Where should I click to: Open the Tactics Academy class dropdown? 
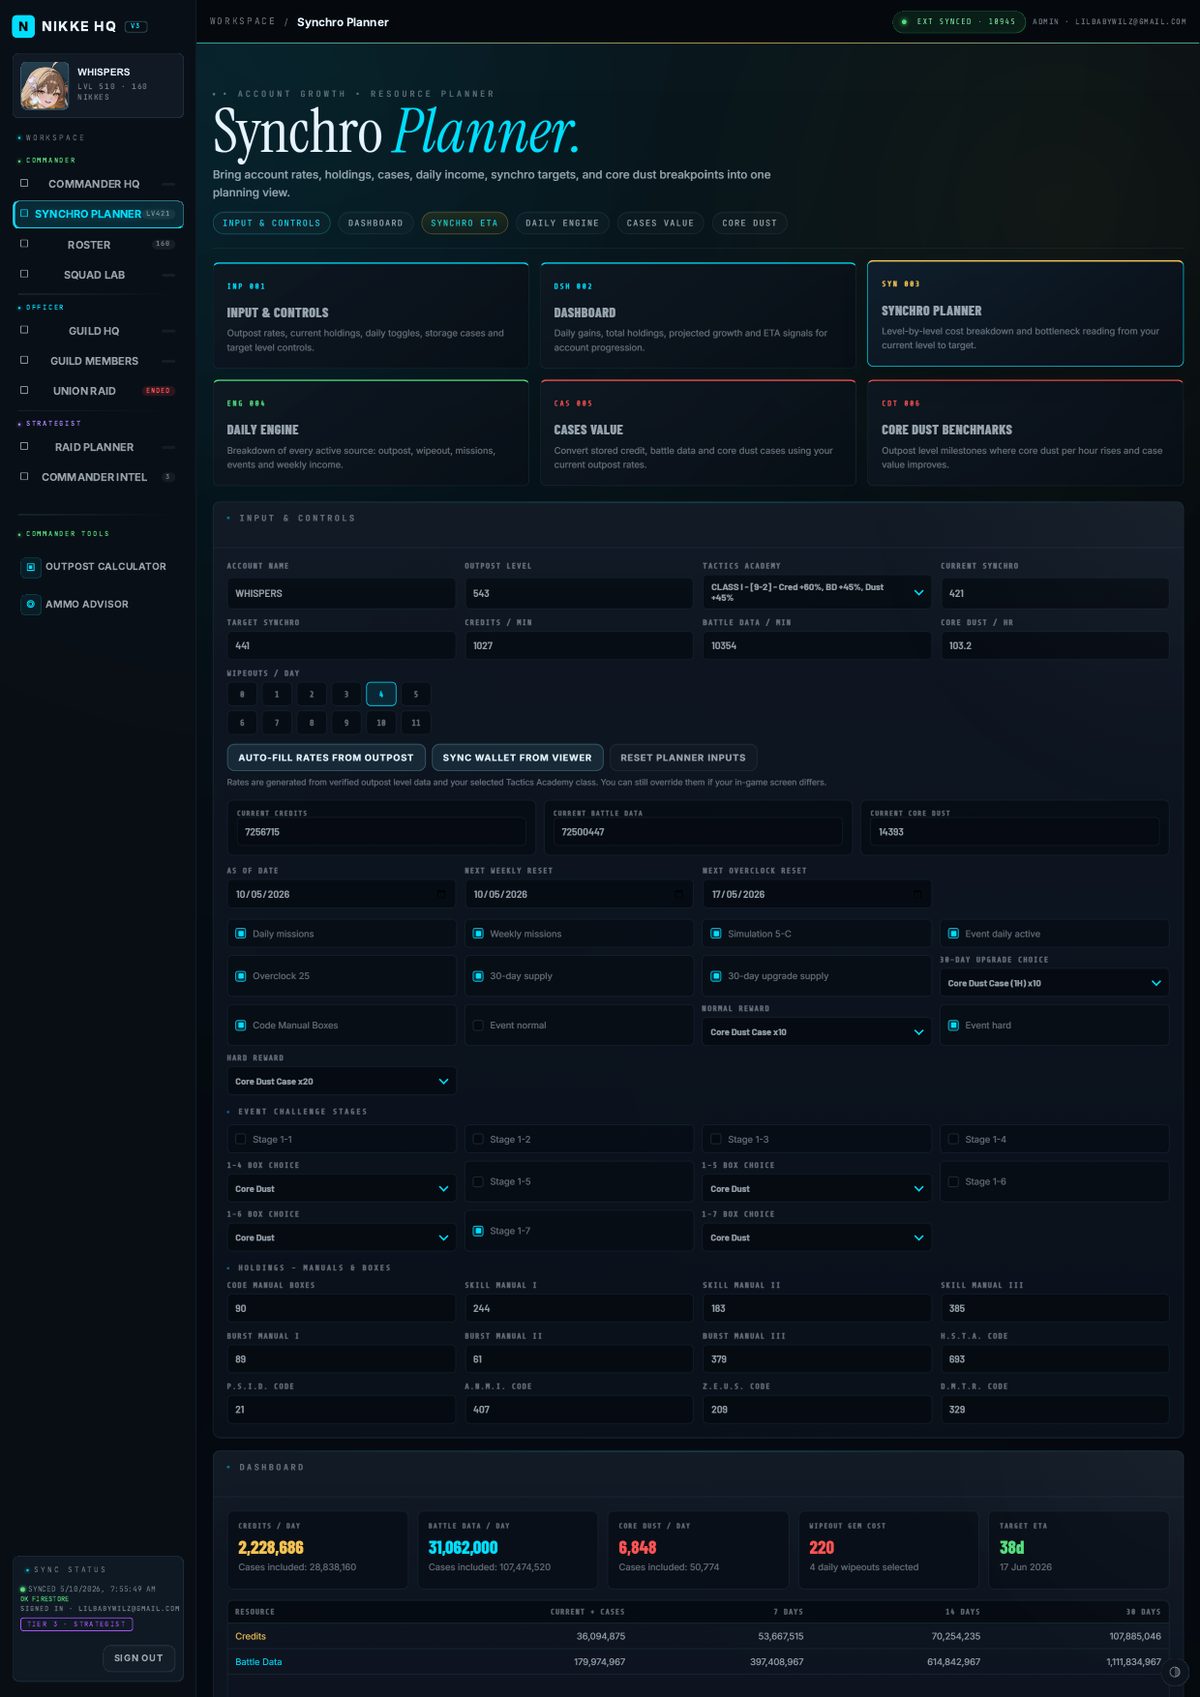(x=817, y=593)
